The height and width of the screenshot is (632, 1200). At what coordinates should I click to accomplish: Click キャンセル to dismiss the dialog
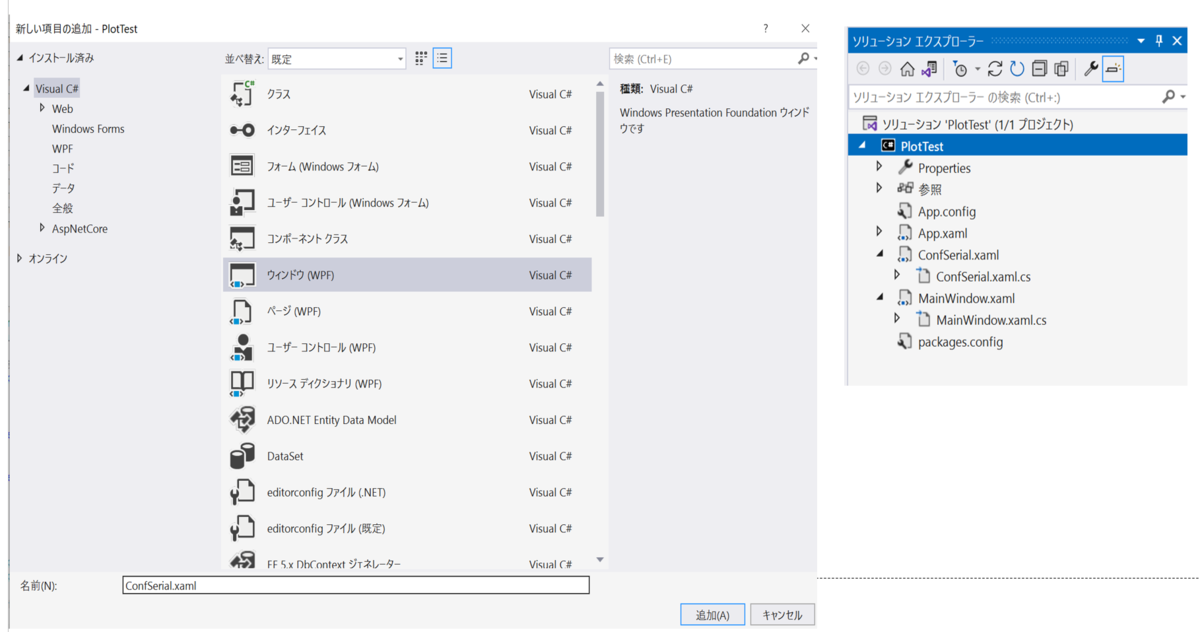pos(782,613)
